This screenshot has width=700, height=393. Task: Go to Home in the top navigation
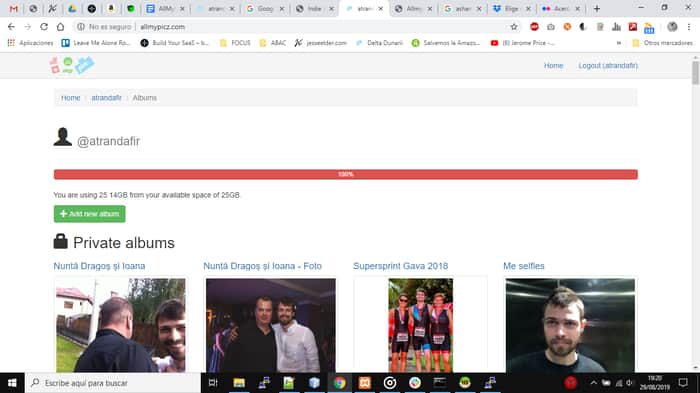tap(554, 66)
